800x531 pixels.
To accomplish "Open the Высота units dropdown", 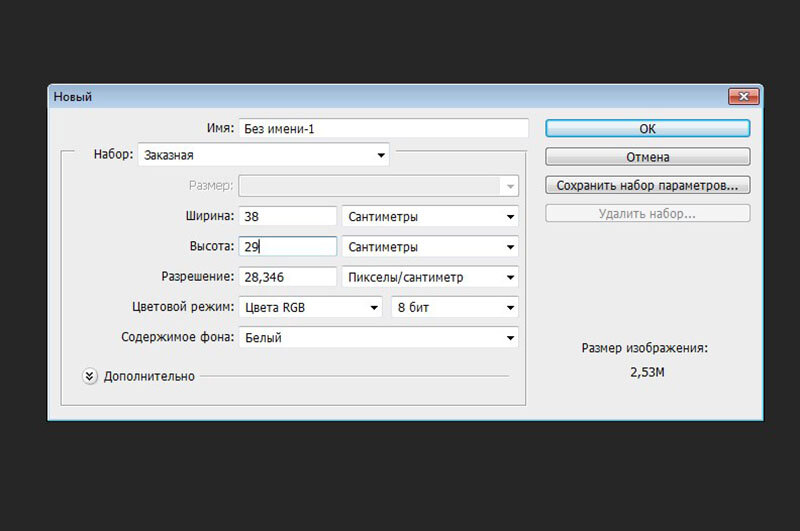I will click(x=430, y=246).
